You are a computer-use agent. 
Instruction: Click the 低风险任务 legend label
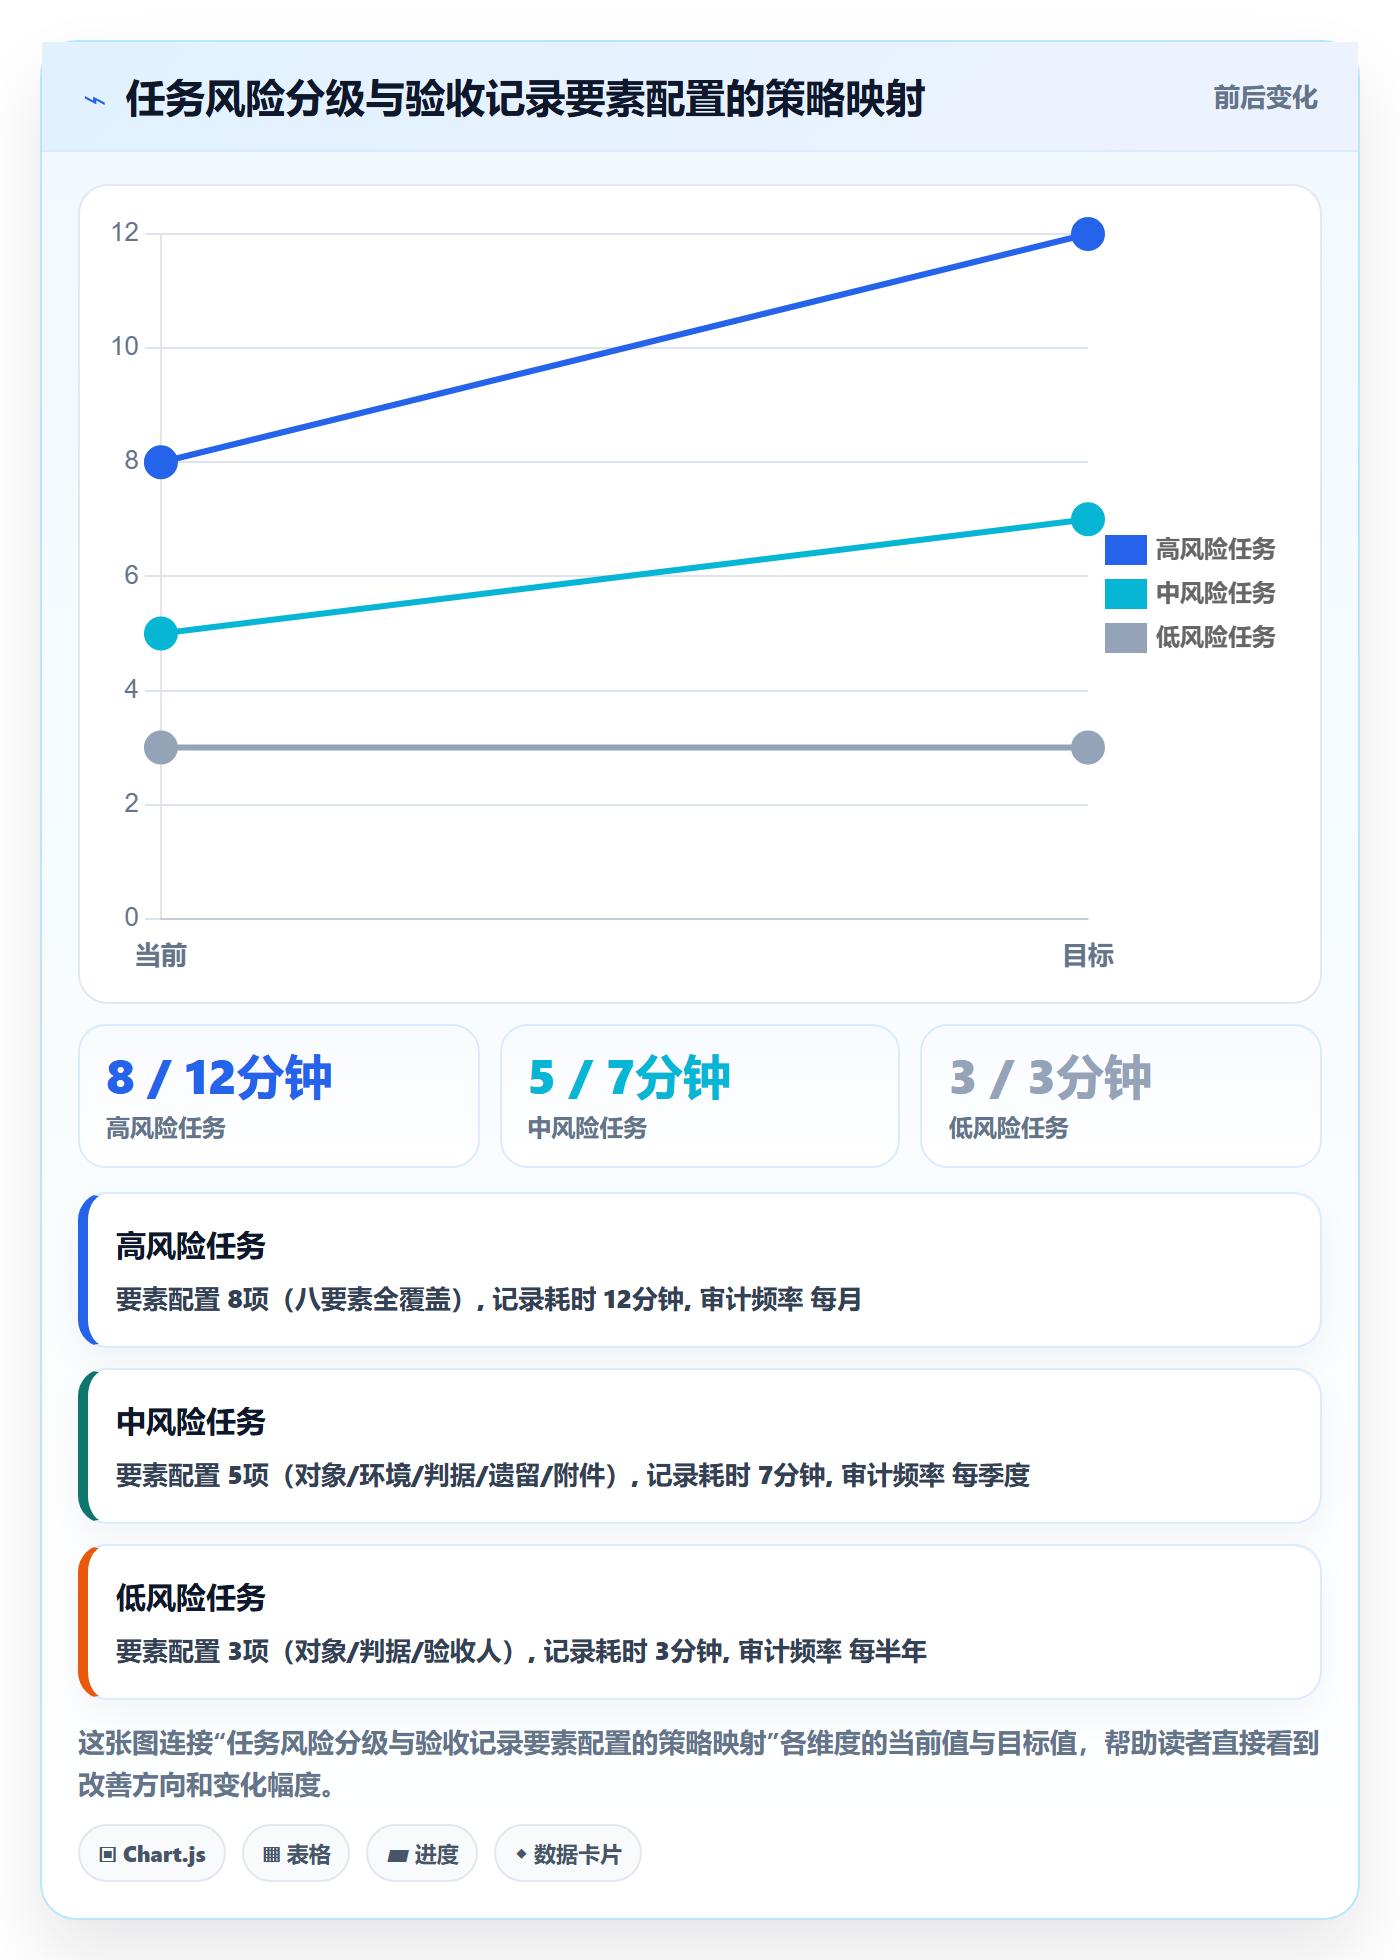(x=1215, y=638)
